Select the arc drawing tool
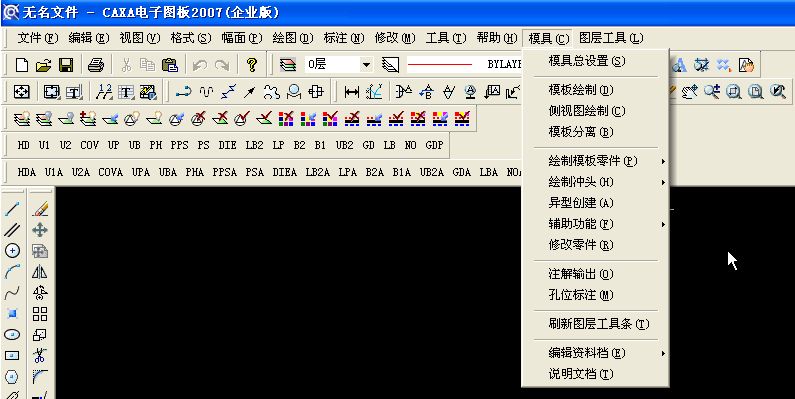The image size is (795, 399). pyautogui.click(x=12, y=272)
